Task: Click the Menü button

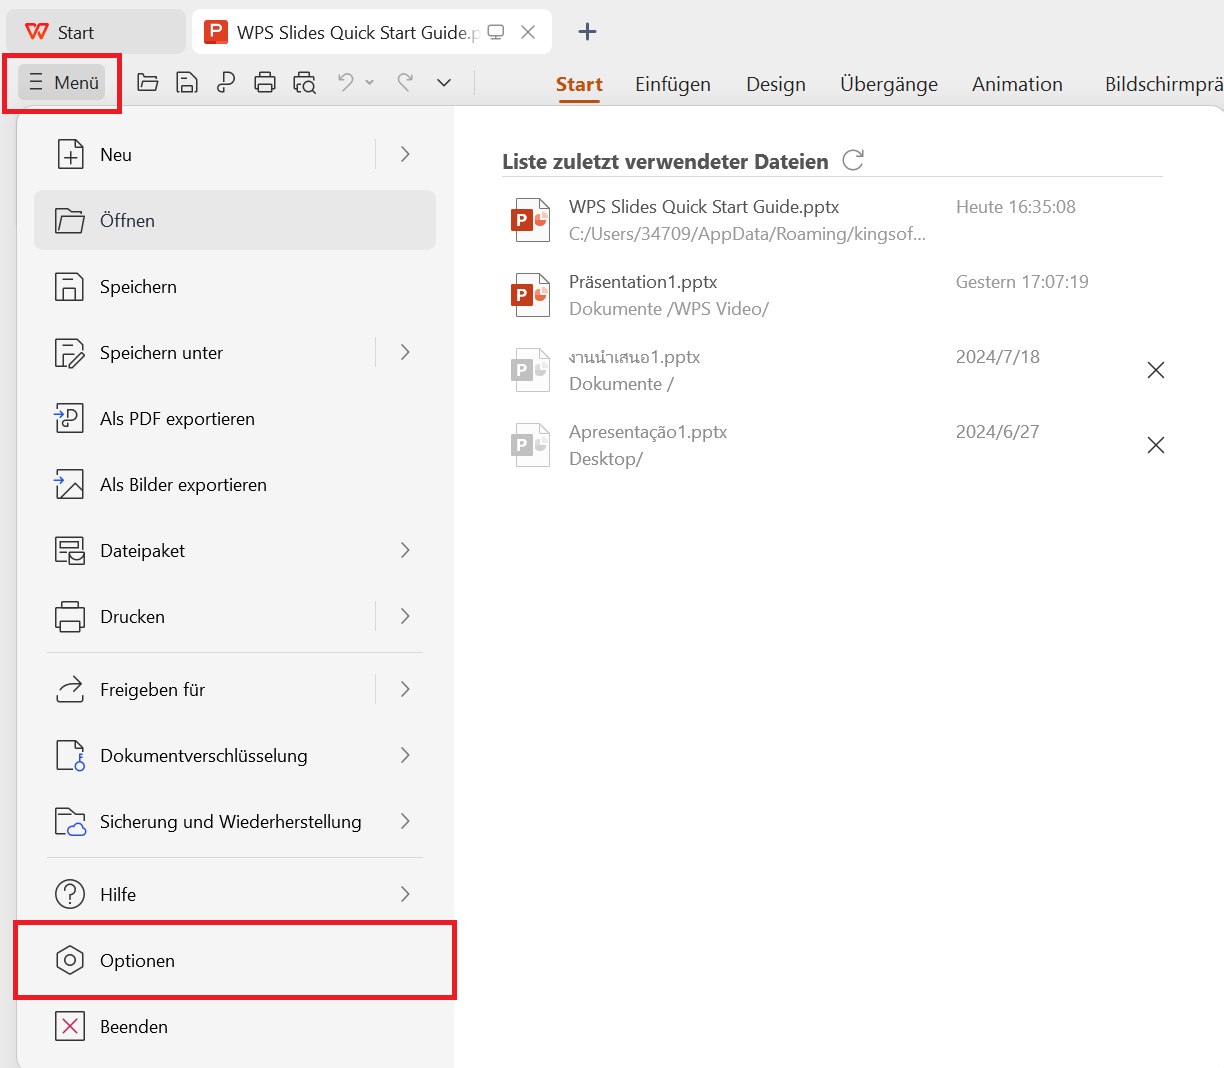Action: coord(63,83)
